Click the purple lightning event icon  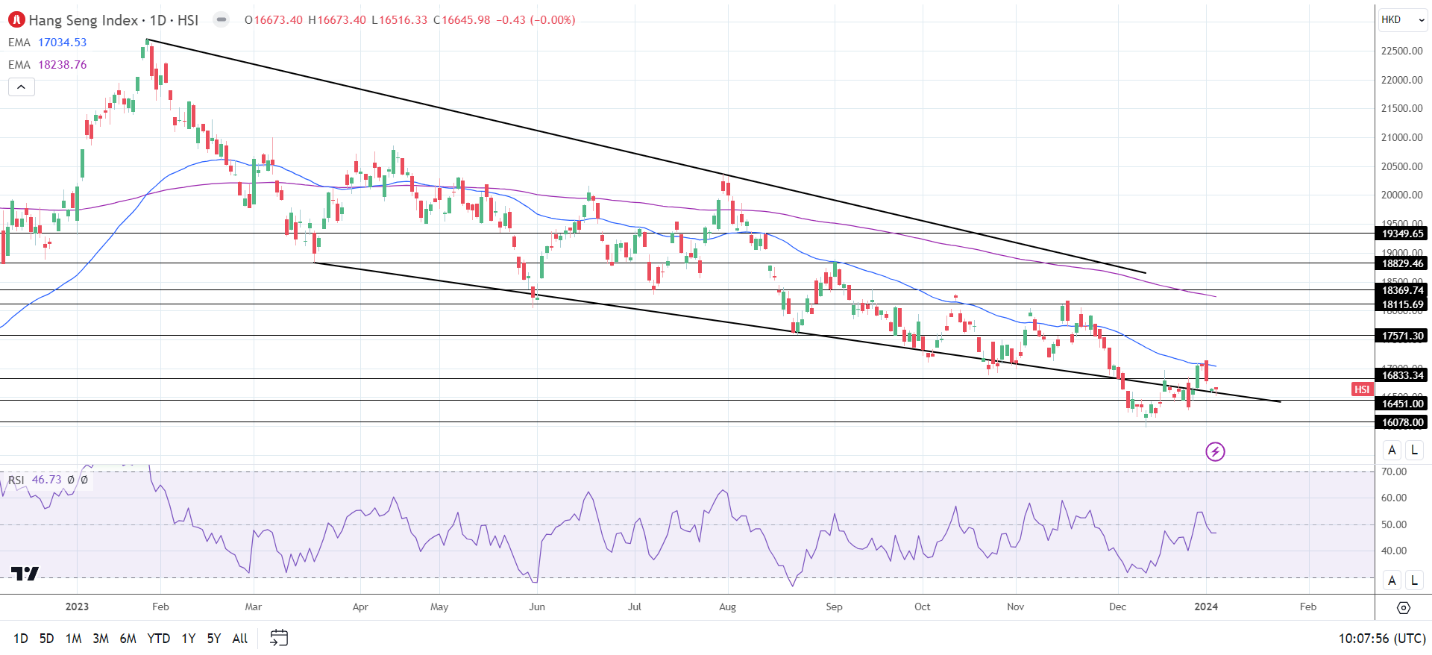pyautogui.click(x=1215, y=452)
